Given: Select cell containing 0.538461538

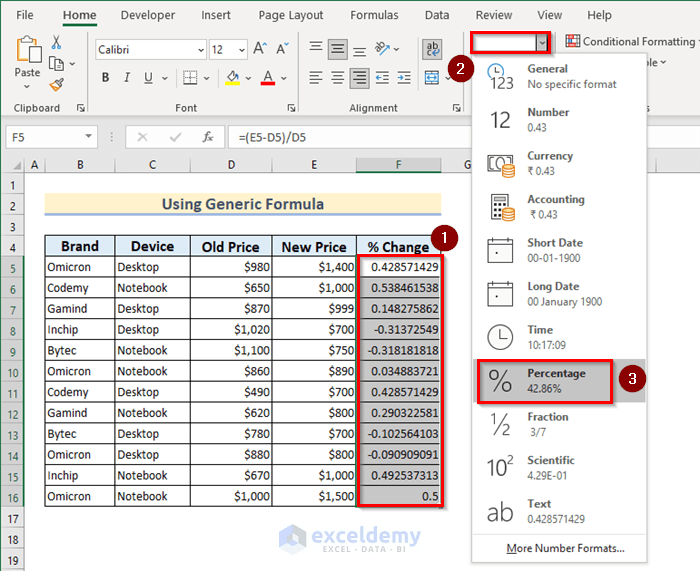Looking at the screenshot, I should click(x=399, y=288).
